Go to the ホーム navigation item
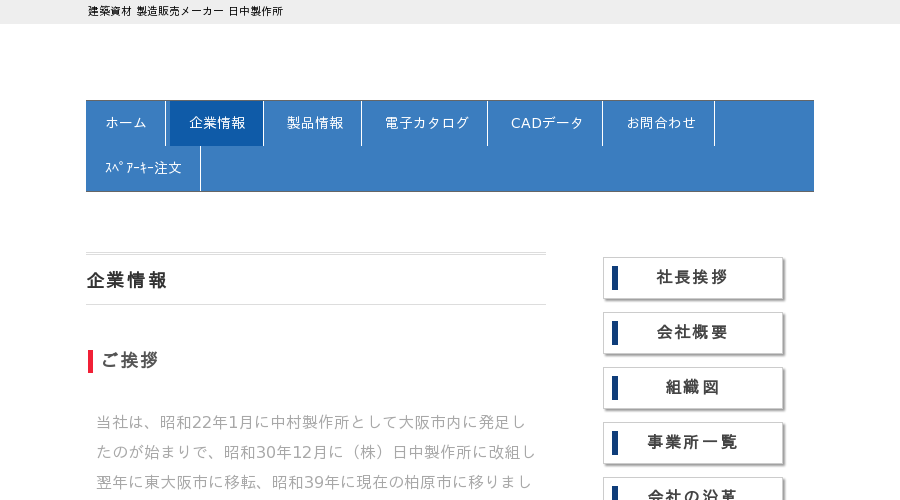 pos(126,123)
